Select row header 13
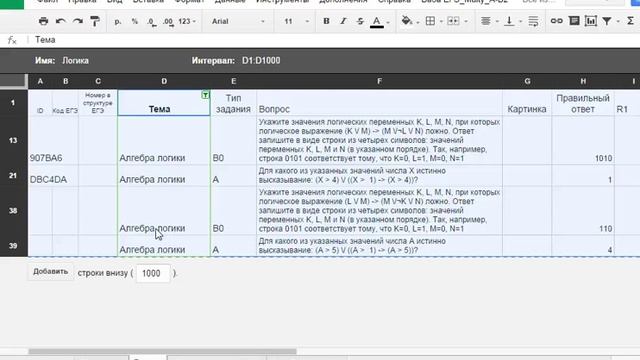The width and height of the screenshot is (640, 360). tap(13, 140)
